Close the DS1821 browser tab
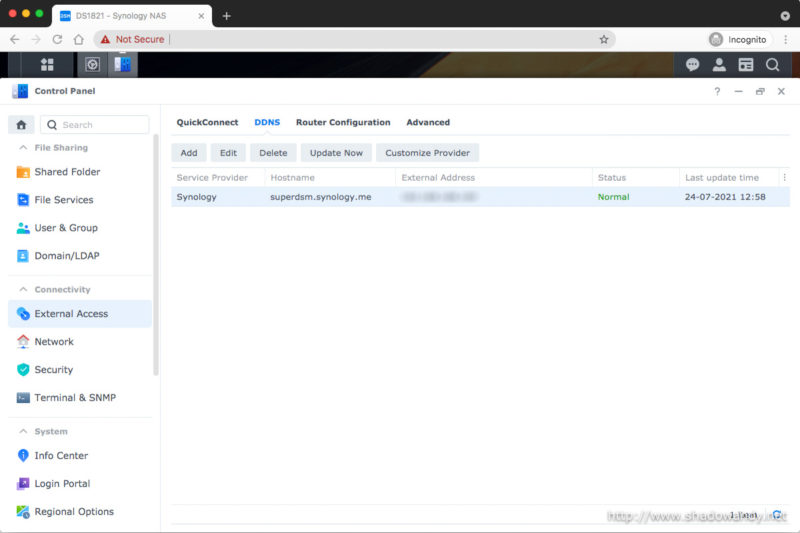This screenshot has height=533, width=800. [201, 16]
